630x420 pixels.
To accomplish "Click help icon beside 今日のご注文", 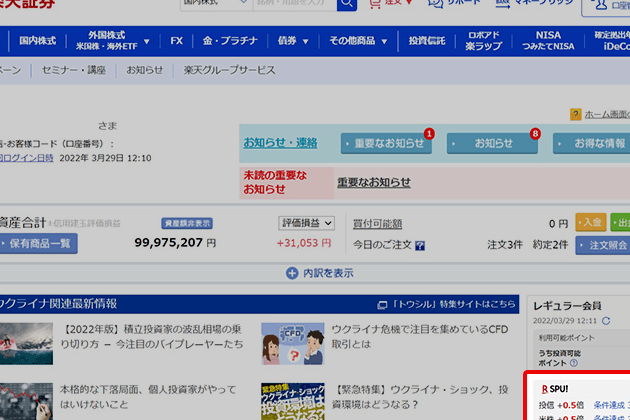I will (420, 246).
